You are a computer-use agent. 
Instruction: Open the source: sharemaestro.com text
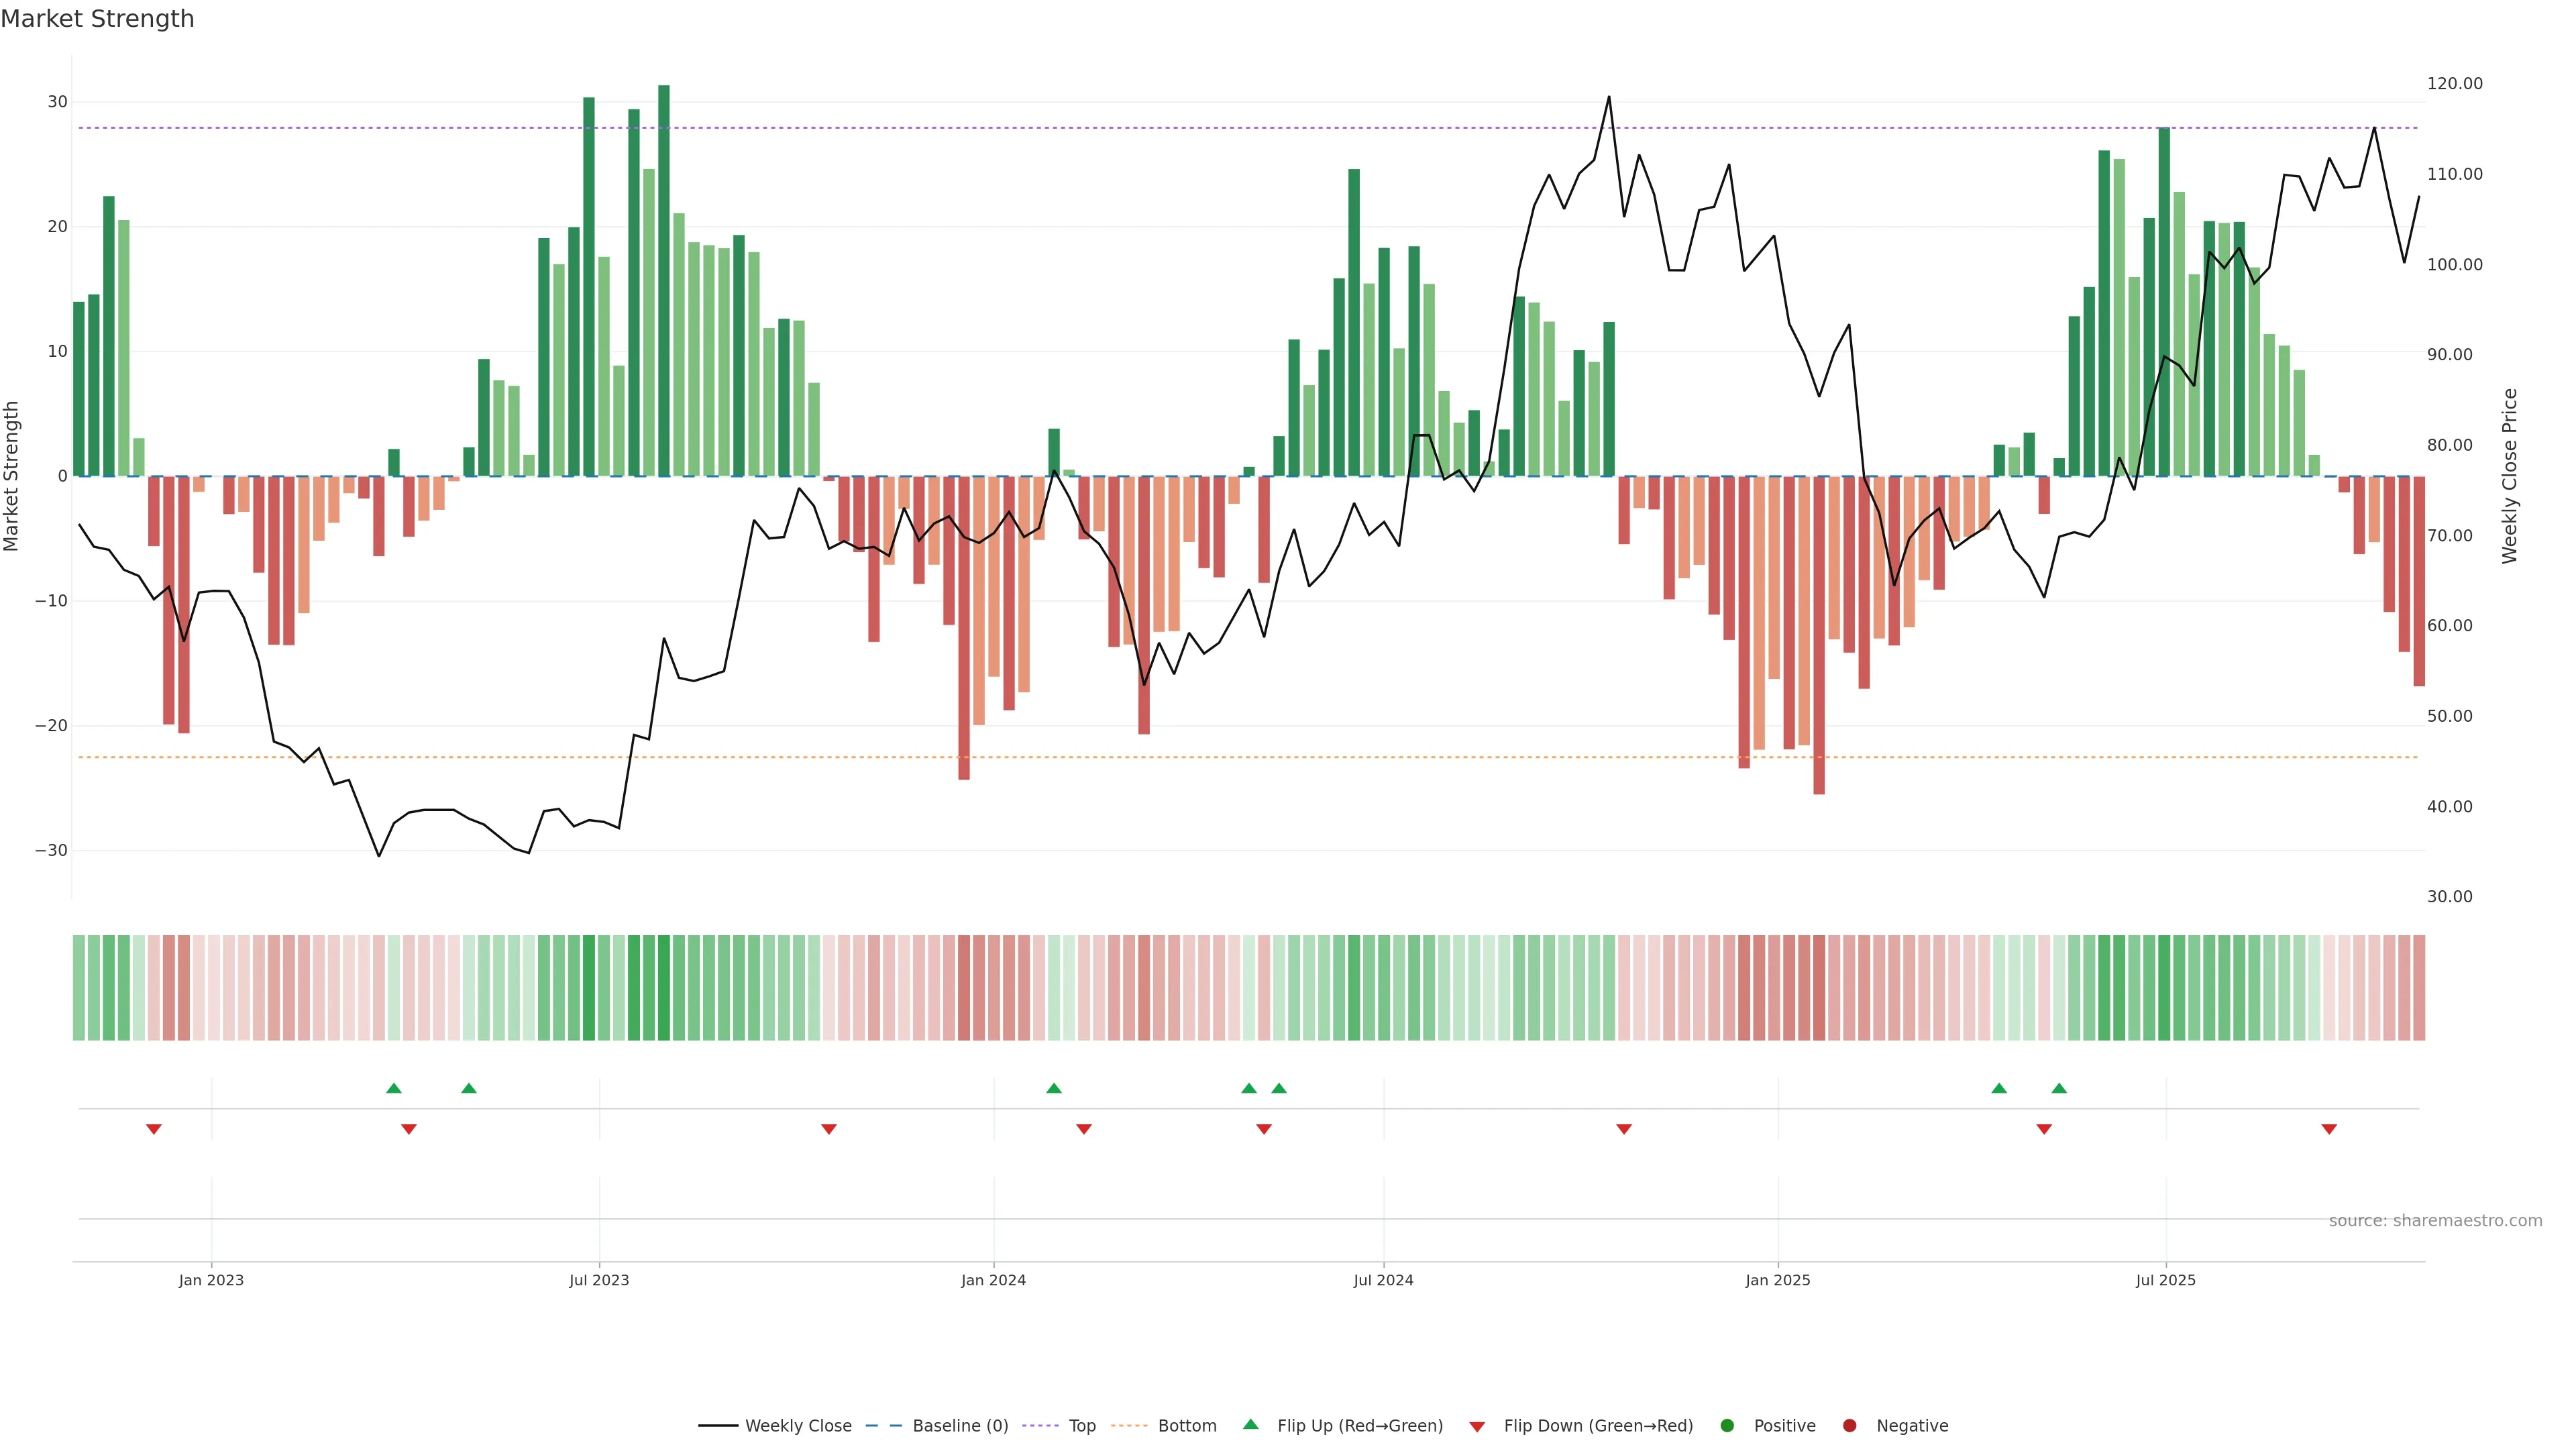tap(2435, 1220)
